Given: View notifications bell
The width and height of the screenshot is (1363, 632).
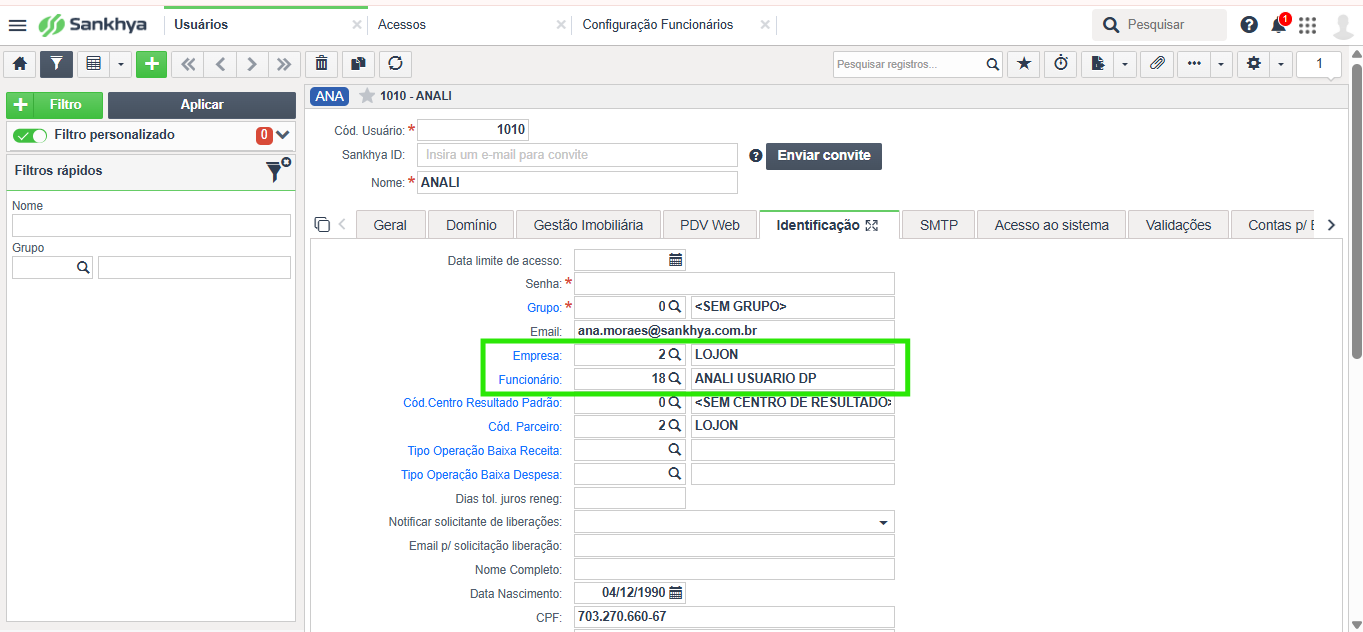Looking at the screenshot, I should coord(1278,24).
